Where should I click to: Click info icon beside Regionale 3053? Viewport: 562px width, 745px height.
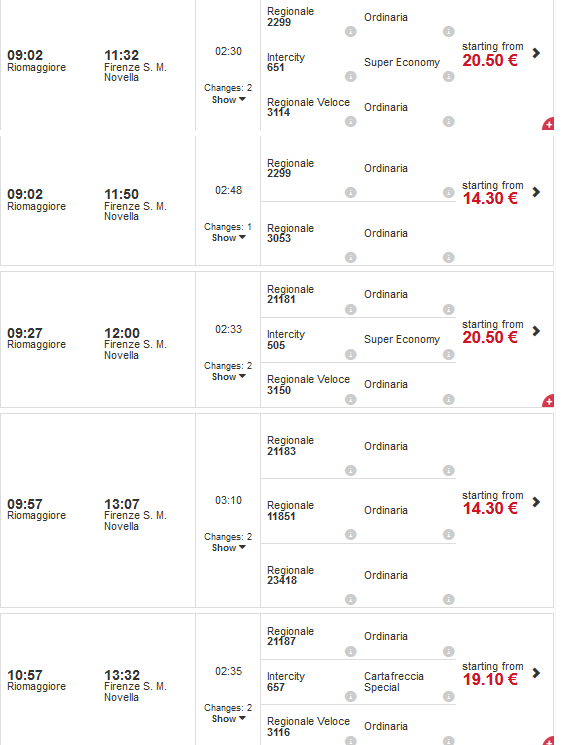pos(351,258)
